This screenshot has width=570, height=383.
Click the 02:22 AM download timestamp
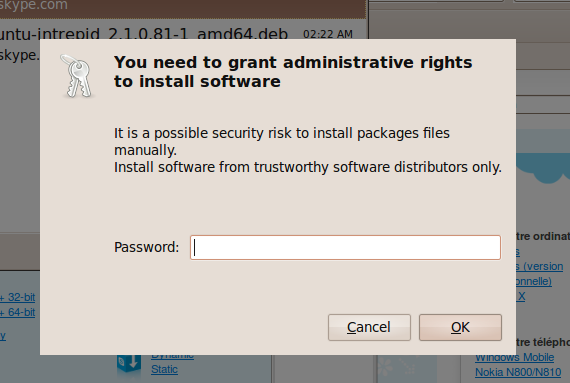[x=328, y=34]
